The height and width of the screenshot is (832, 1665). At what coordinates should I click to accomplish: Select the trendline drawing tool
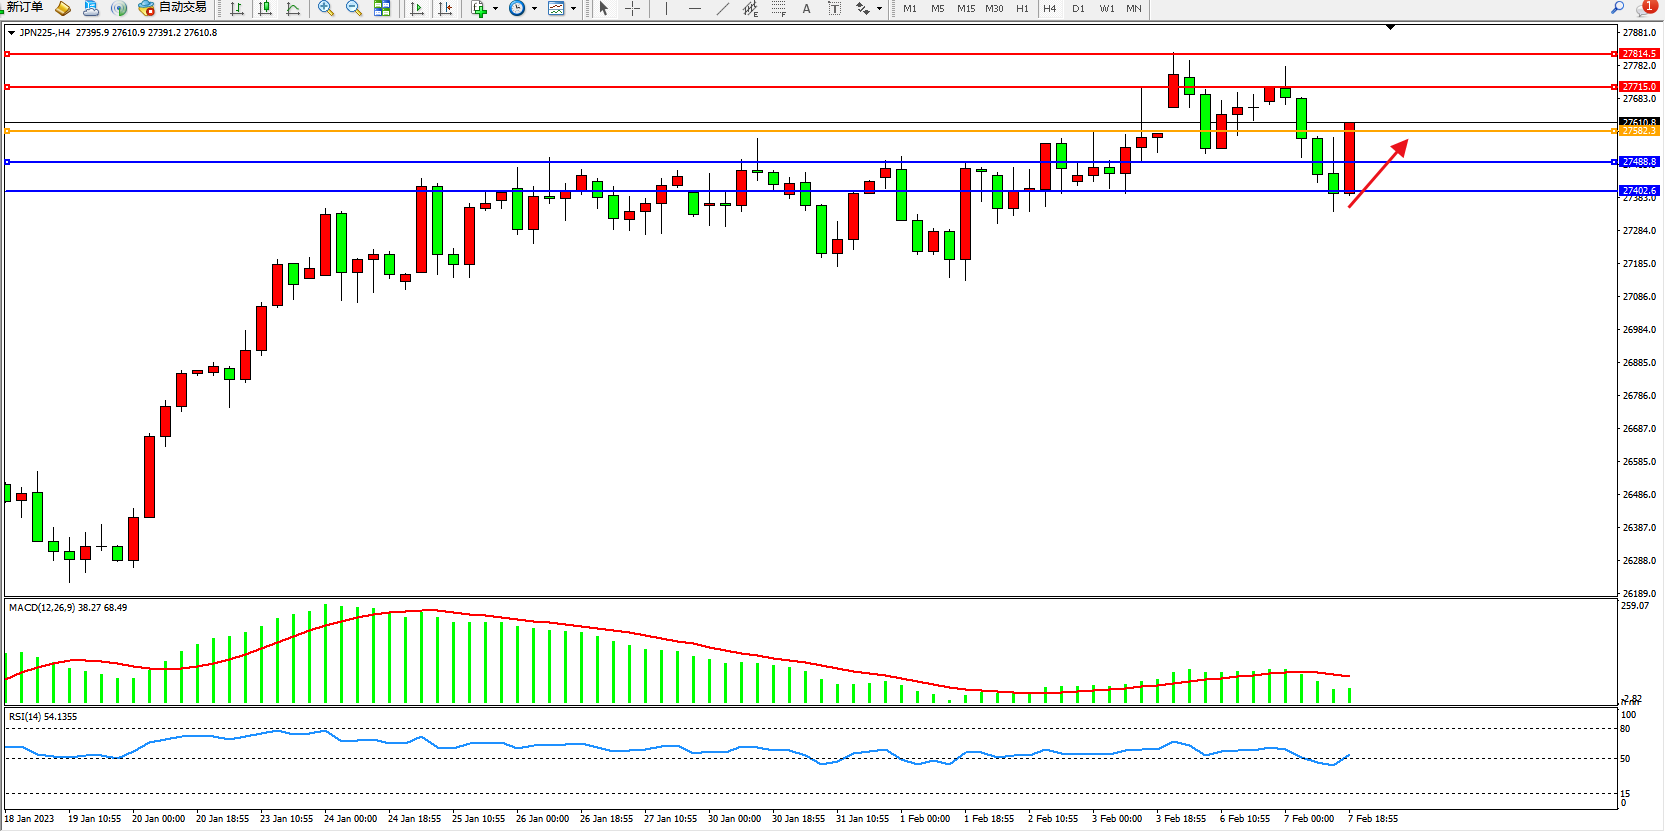722,8
